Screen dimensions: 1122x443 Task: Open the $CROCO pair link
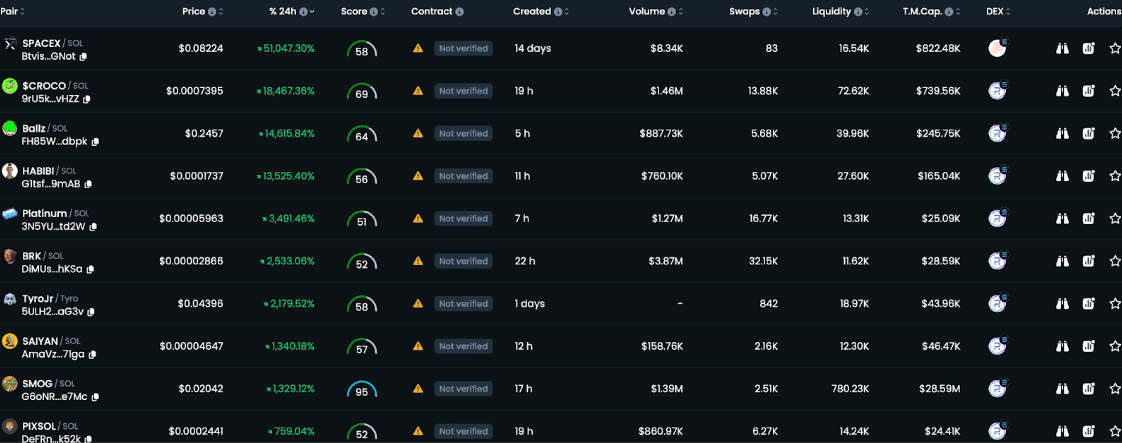point(45,86)
